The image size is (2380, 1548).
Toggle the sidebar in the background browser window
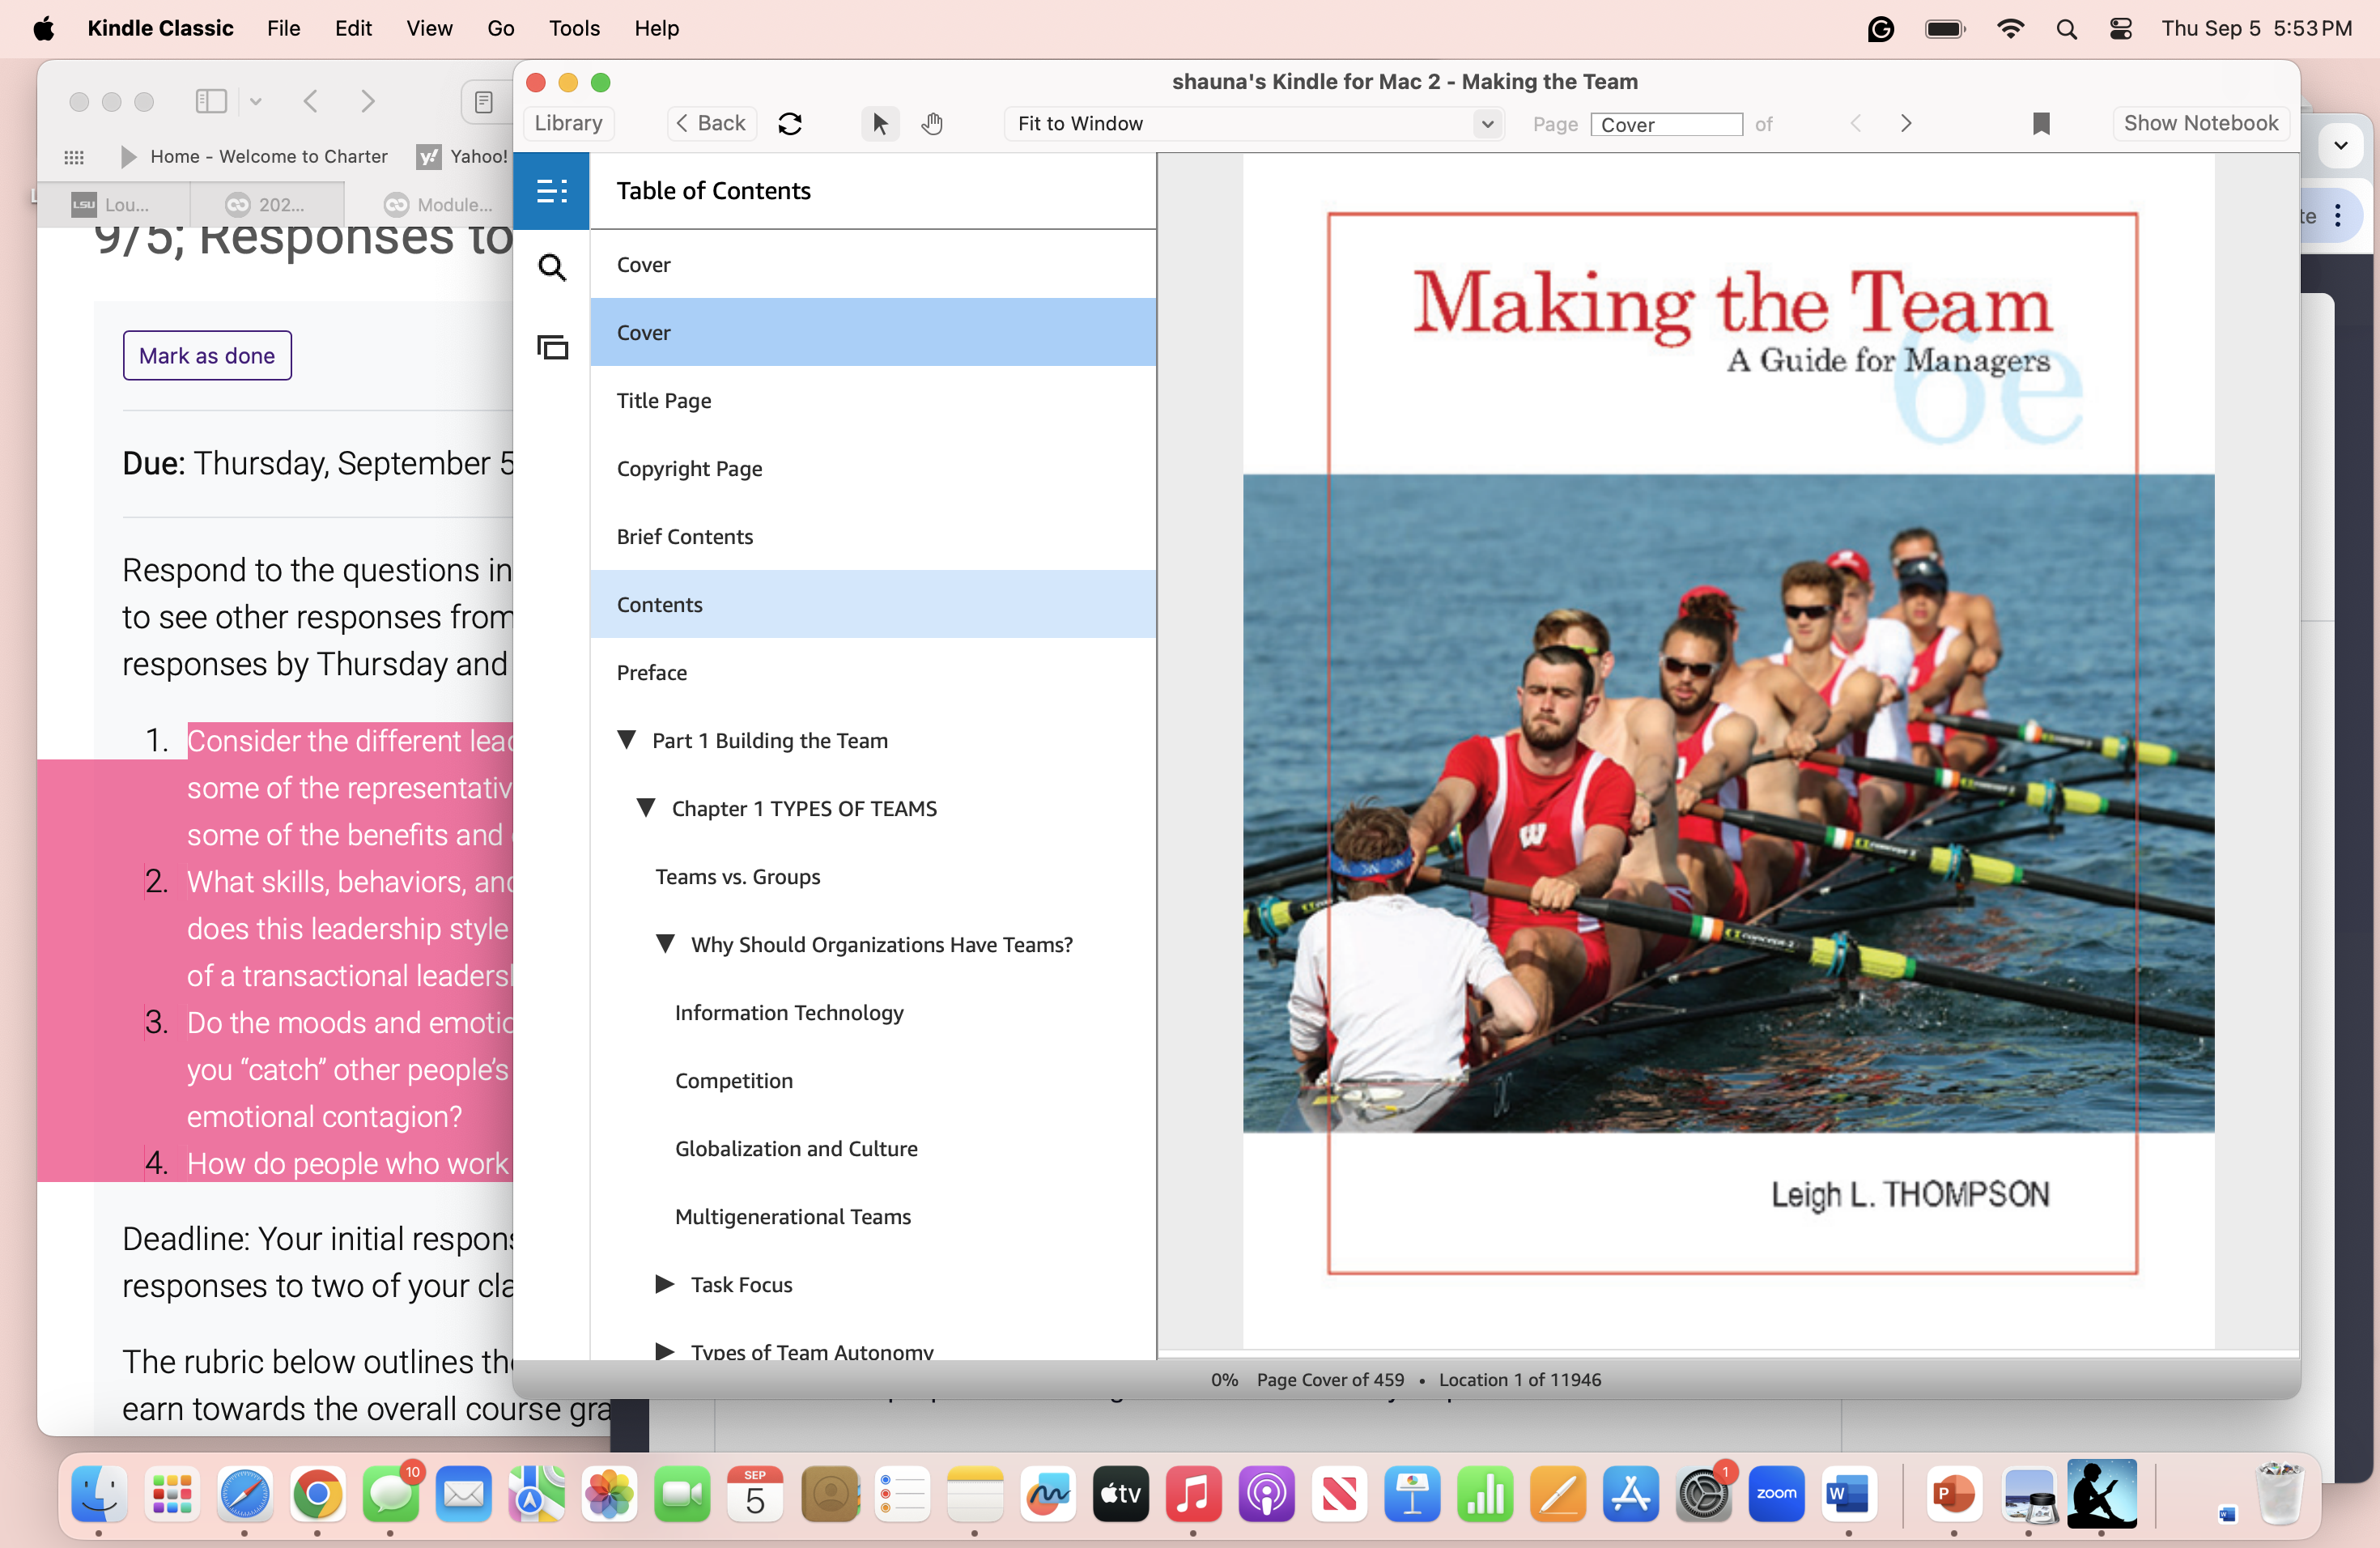point(210,101)
